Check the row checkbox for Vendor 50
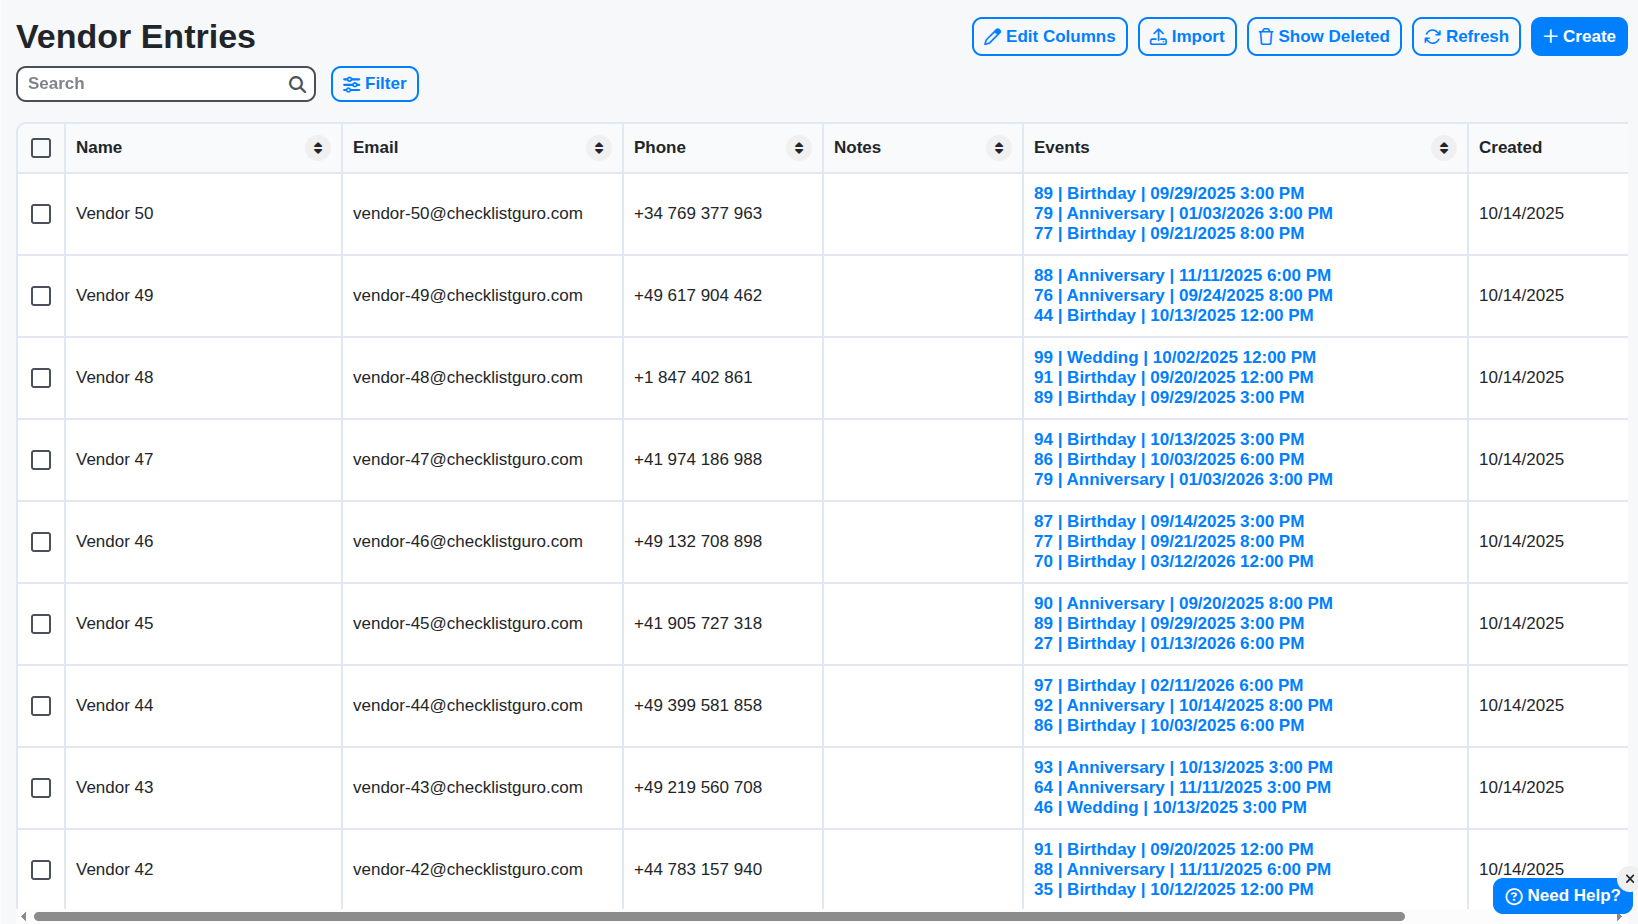This screenshot has width=1638, height=924. (x=41, y=214)
